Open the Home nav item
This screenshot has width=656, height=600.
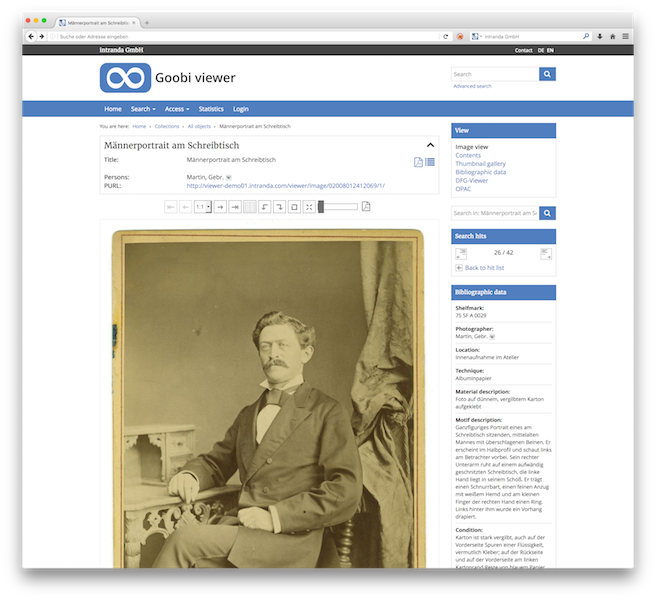[x=113, y=109]
